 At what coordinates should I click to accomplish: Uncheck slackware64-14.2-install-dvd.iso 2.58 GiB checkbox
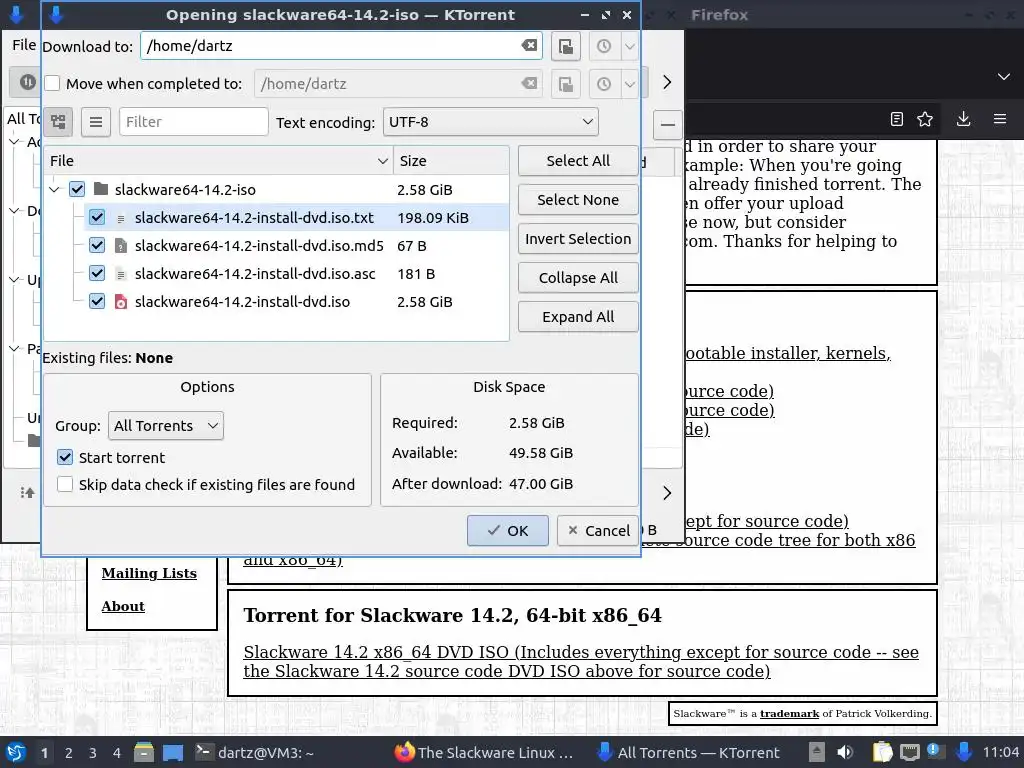[97, 302]
